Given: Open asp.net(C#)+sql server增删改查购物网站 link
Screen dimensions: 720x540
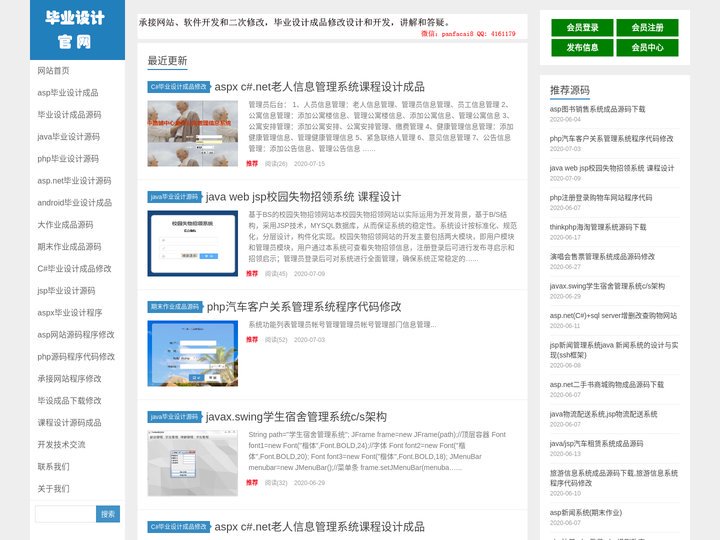Looking at the screenshot, I should (613, 316).
